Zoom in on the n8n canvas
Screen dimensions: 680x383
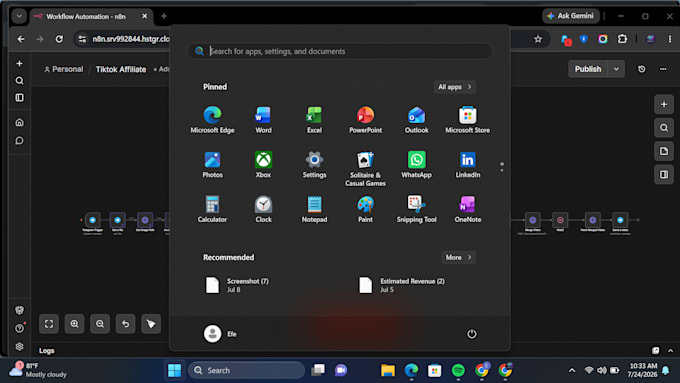[x=74, y=324]
